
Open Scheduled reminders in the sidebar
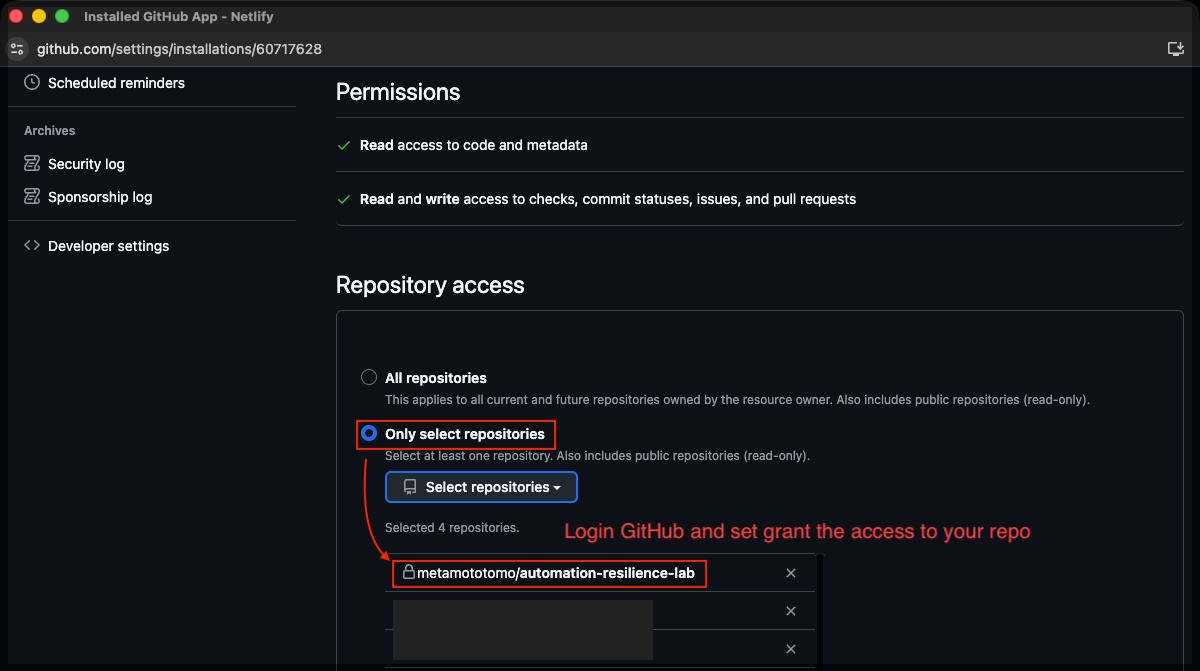[116, 83]
